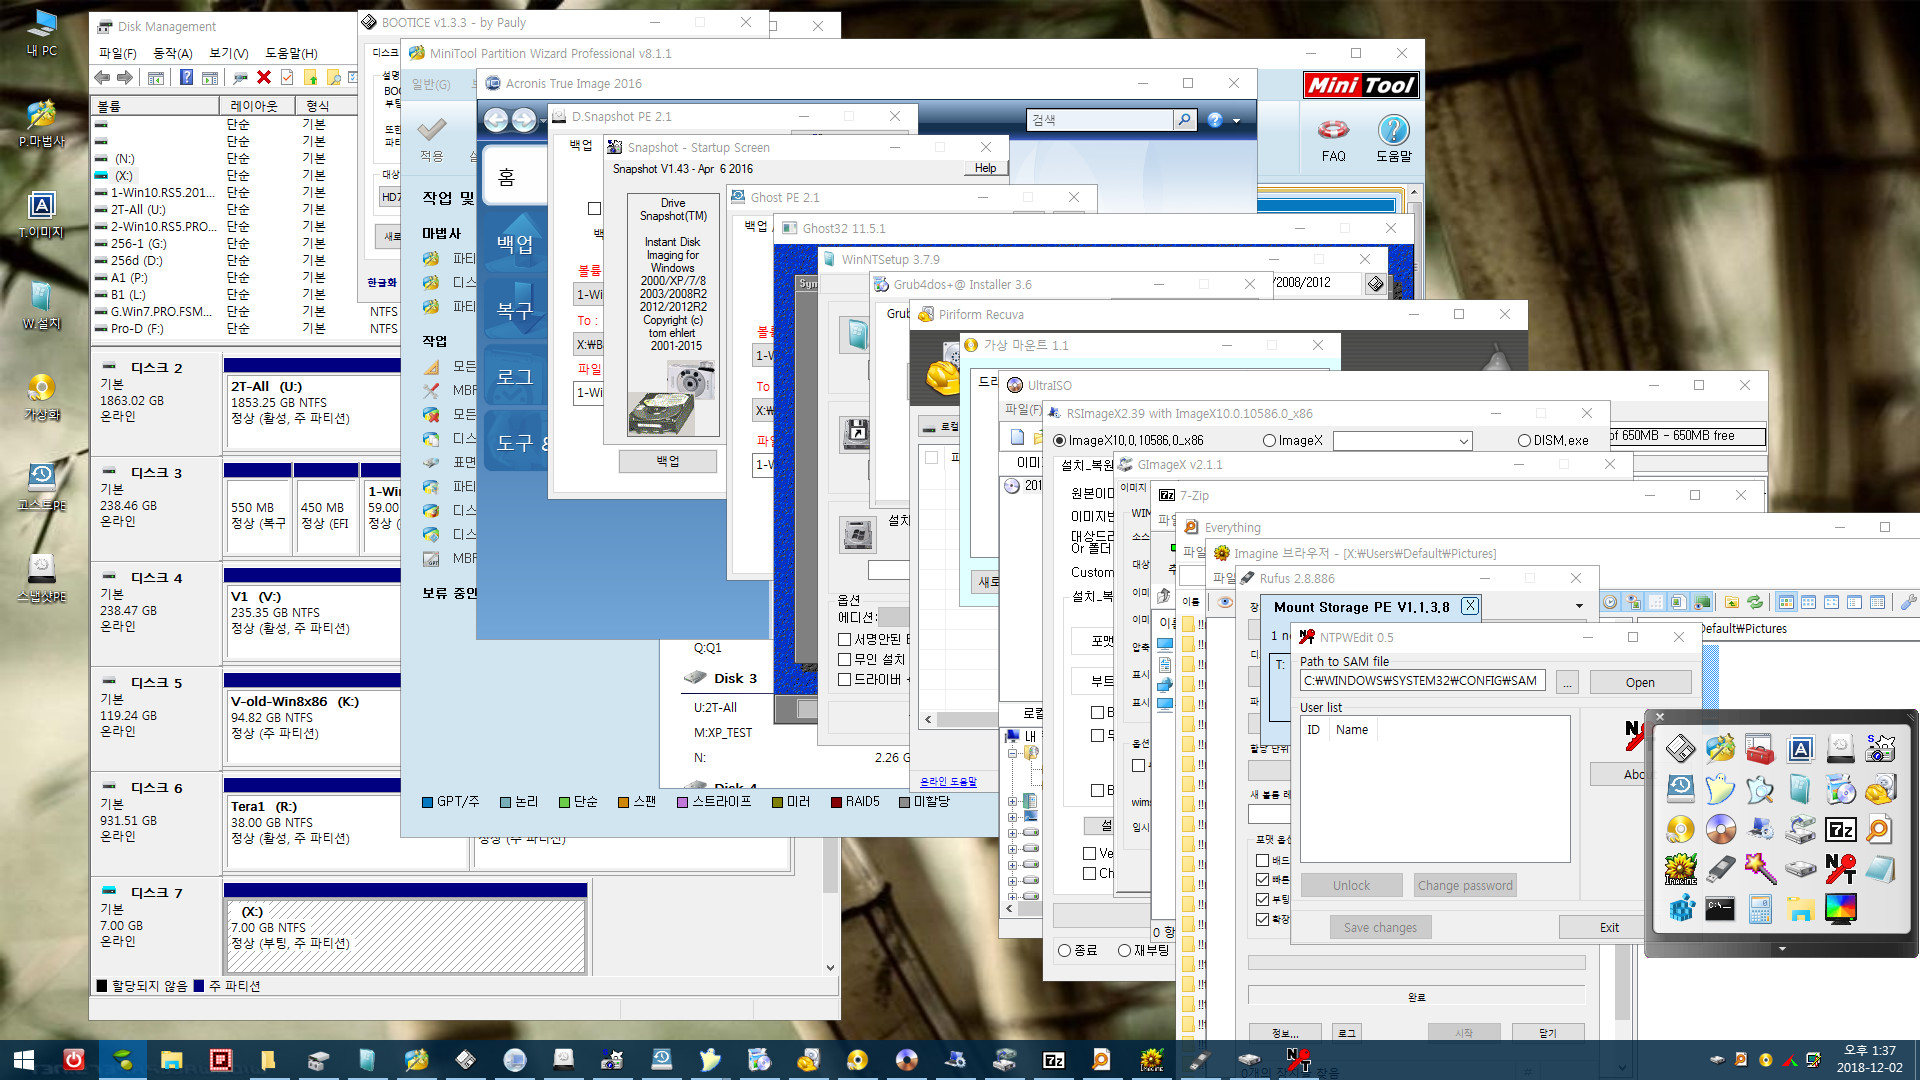Click red power icon on taskbar
Screen dimensions: 1920x1080
pos(73,1060)
